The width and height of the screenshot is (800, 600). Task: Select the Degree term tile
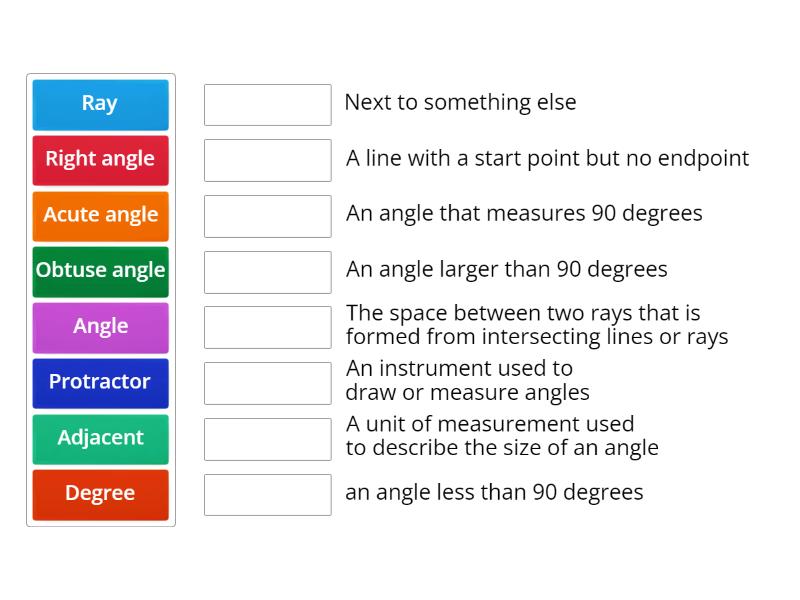click(100, 494)
